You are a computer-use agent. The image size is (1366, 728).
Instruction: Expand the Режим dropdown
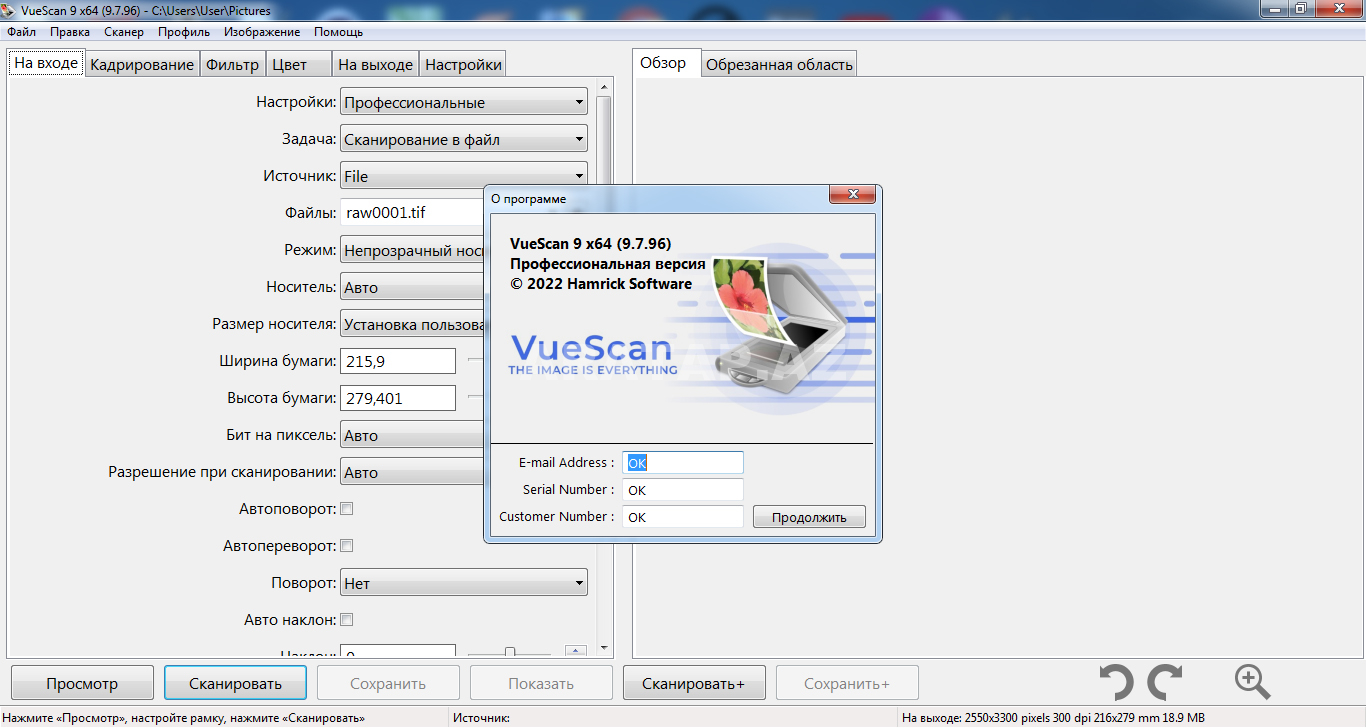412,250
